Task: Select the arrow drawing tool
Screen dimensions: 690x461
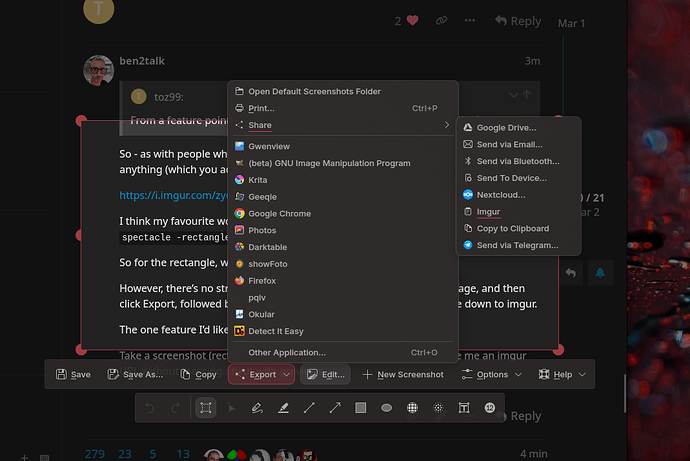Action: click(x=335, y=408)
